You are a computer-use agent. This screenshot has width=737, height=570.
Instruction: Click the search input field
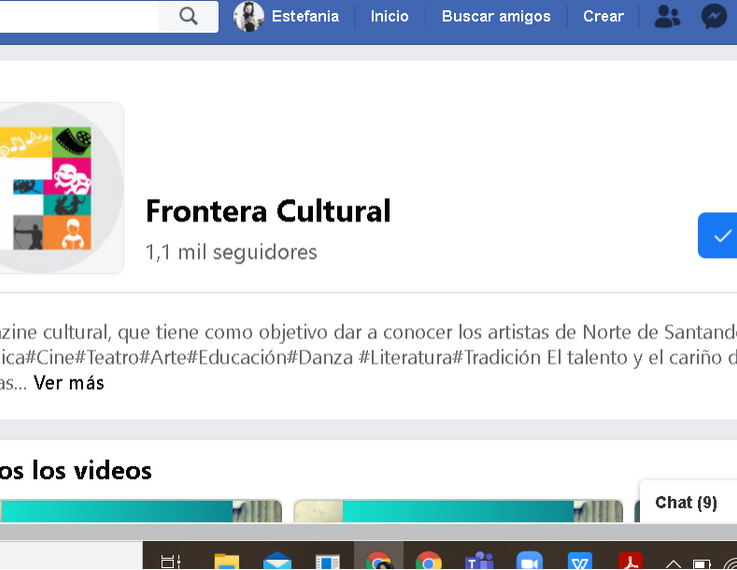coord(79,16)
